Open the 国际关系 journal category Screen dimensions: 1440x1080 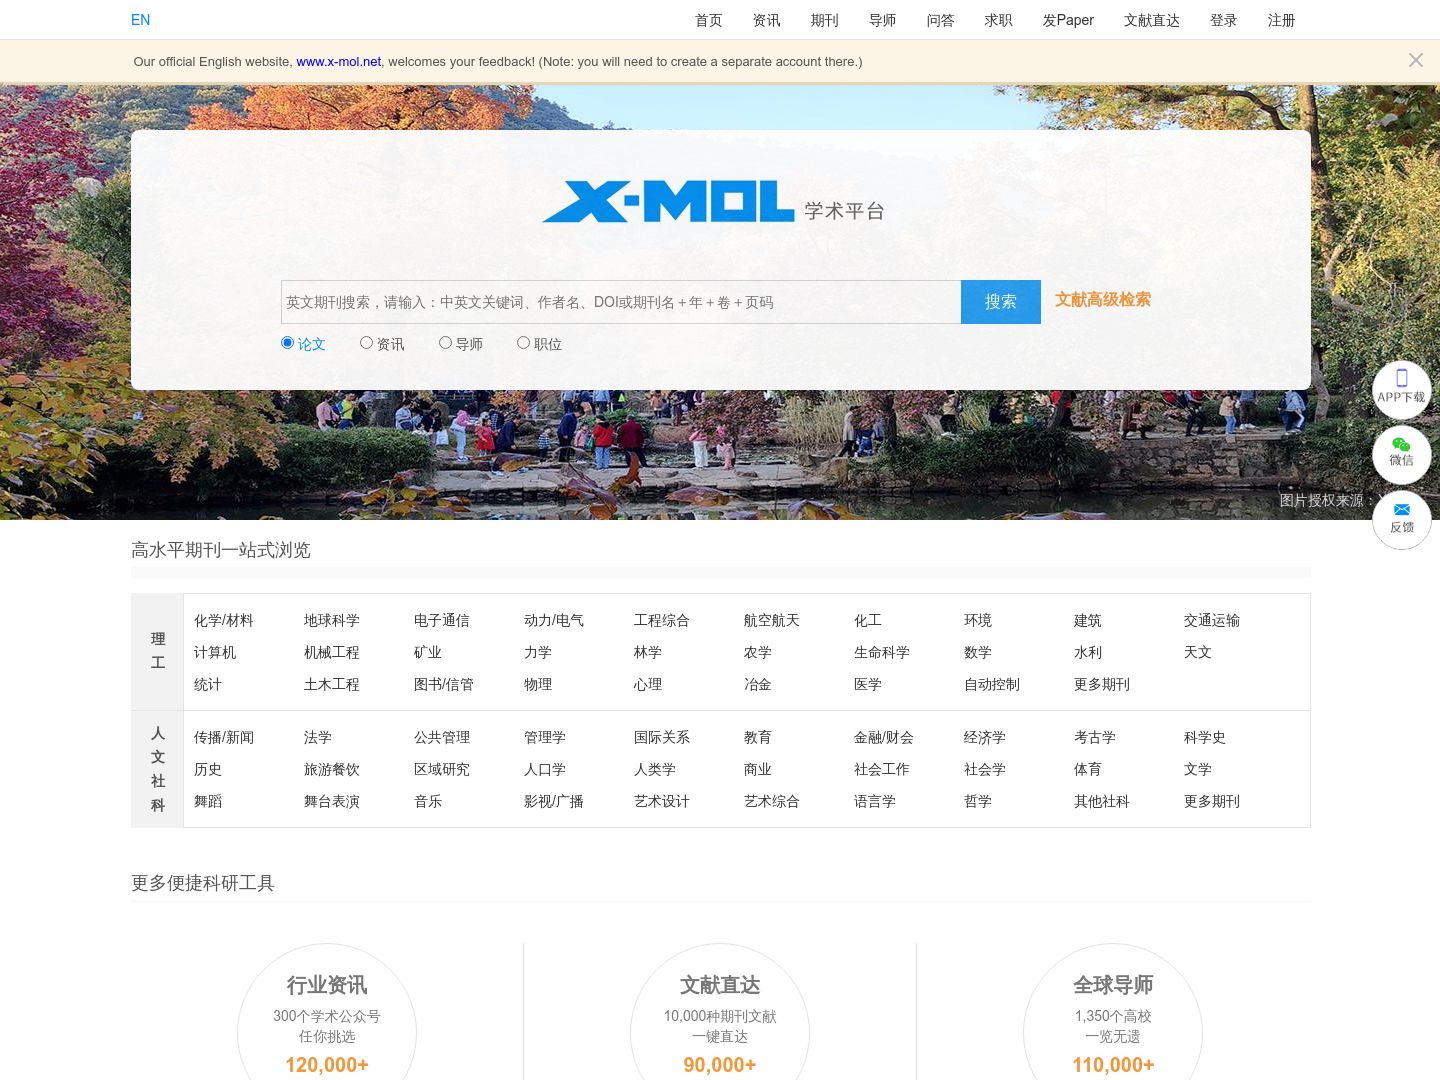[x=662, y=737]
